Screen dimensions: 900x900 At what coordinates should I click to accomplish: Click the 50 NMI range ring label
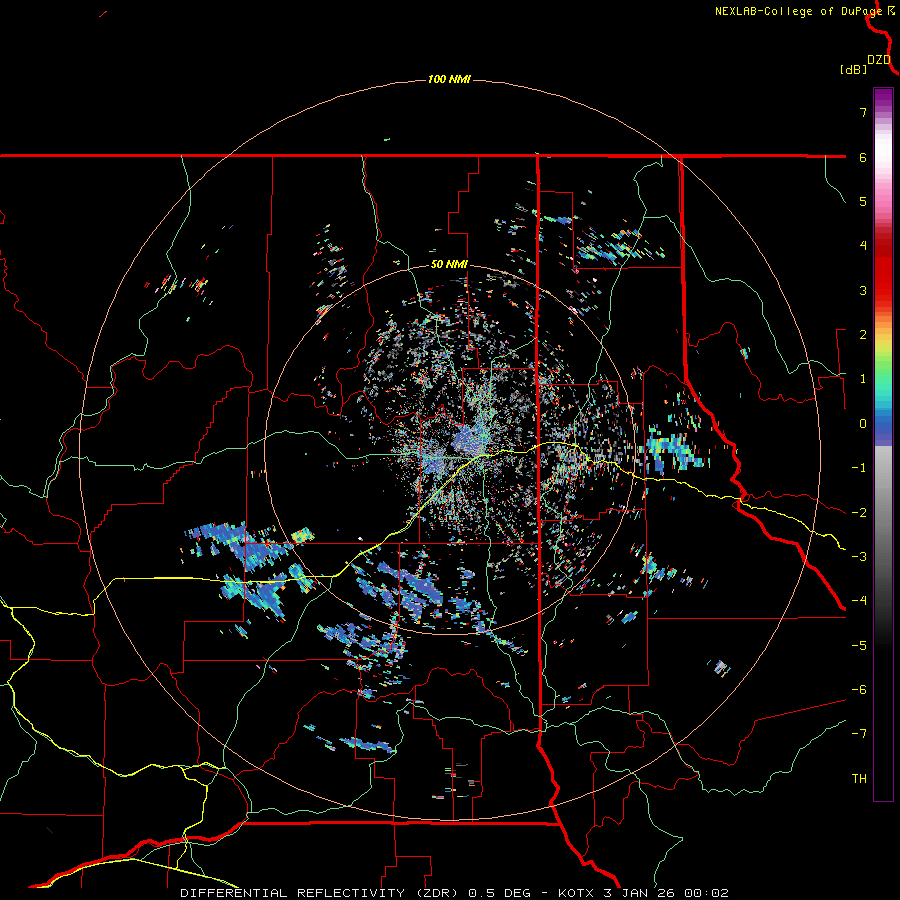pyautogui.click(x=449, y=265)
